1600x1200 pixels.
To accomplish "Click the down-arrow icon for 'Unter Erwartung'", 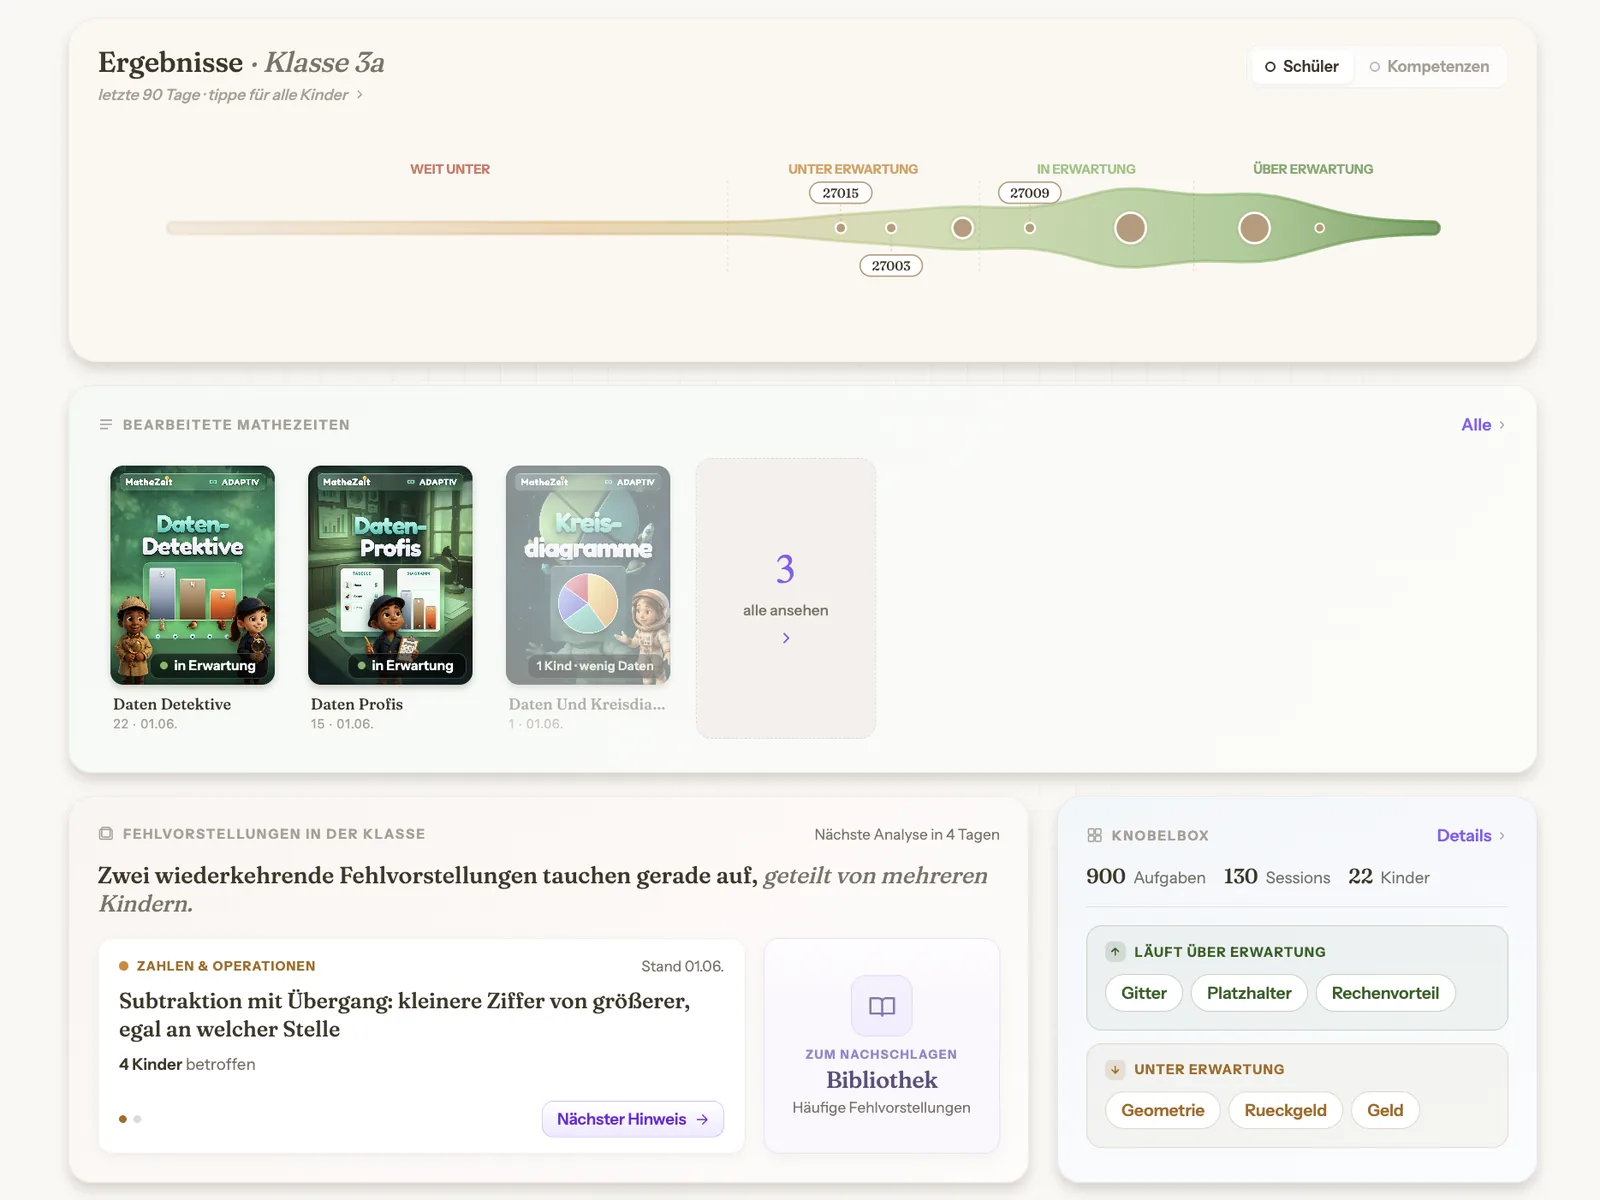I will (x=1115, y=1069).
